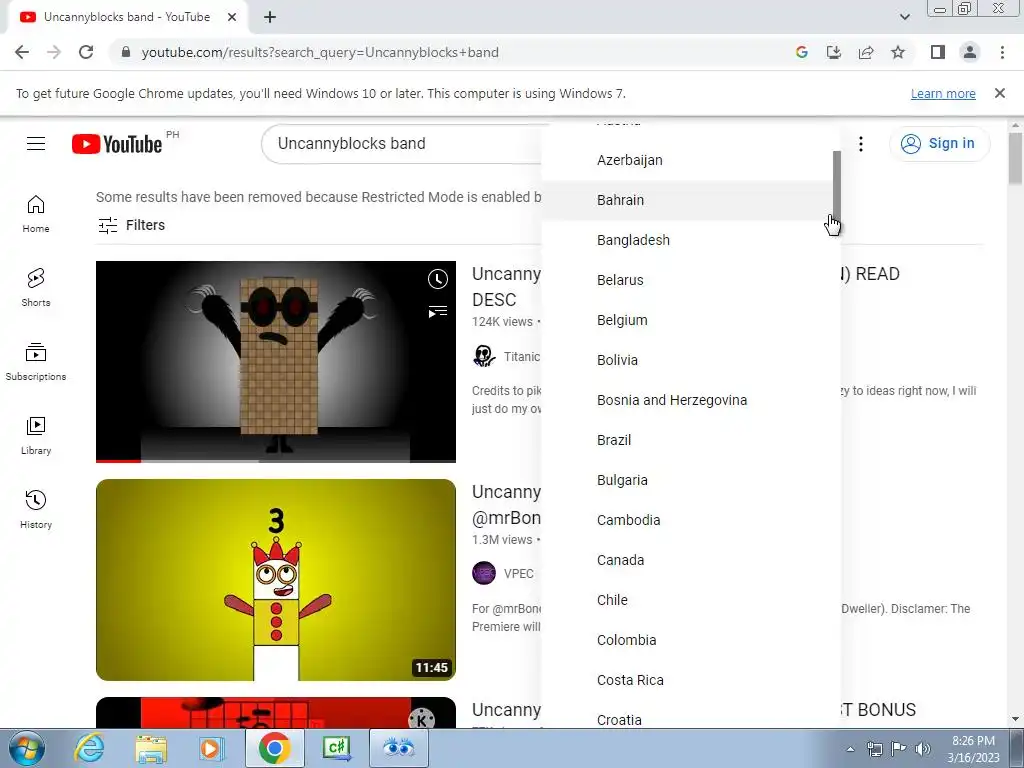
Task: Open the Titanic channel avatar
Action: pyautogui.click(x=484, y=356)
